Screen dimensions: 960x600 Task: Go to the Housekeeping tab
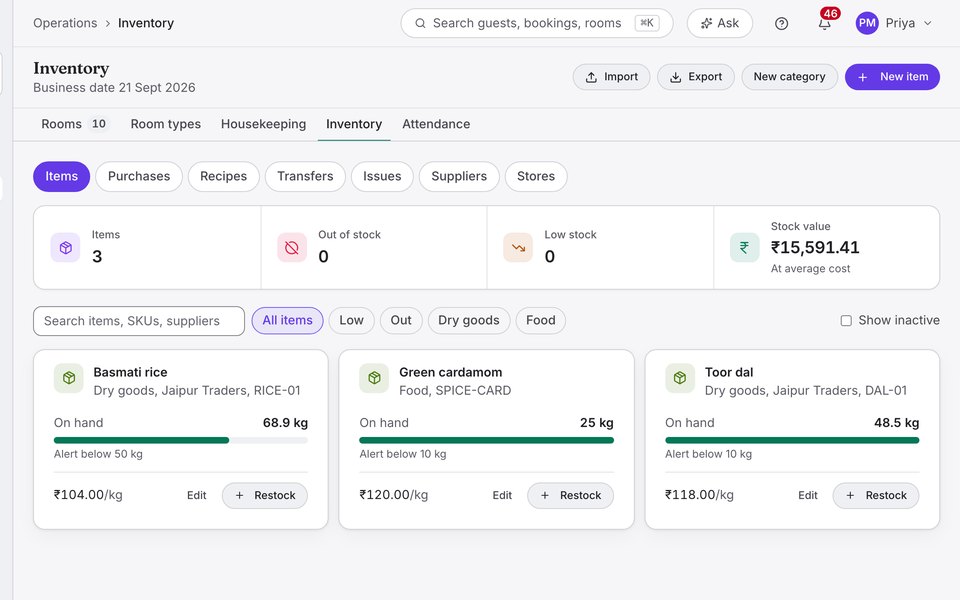[263, 124]
